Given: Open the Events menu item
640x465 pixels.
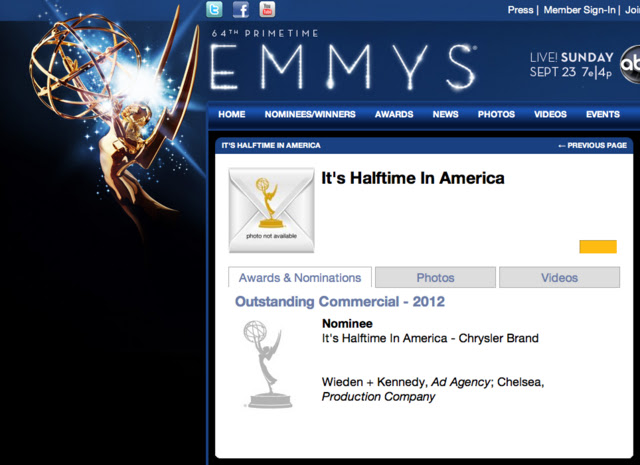Looking at the screenshot, I should (x=603, y=114).
